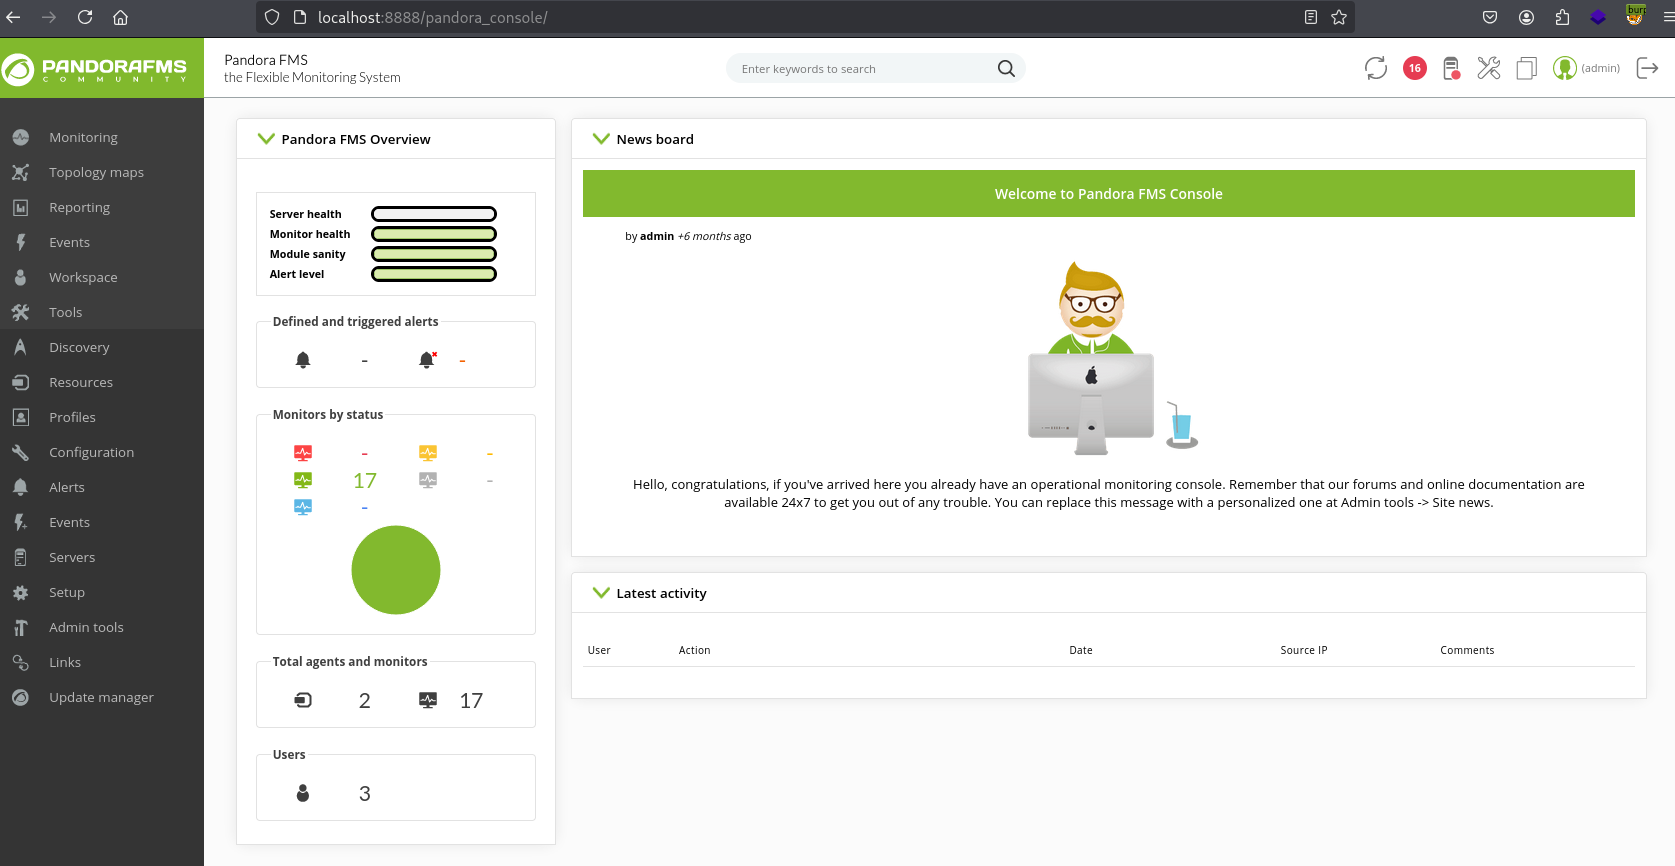This screenshot has width=1675, height=866.
Task: Click the Module sanity progress bar
Action: 434,254
